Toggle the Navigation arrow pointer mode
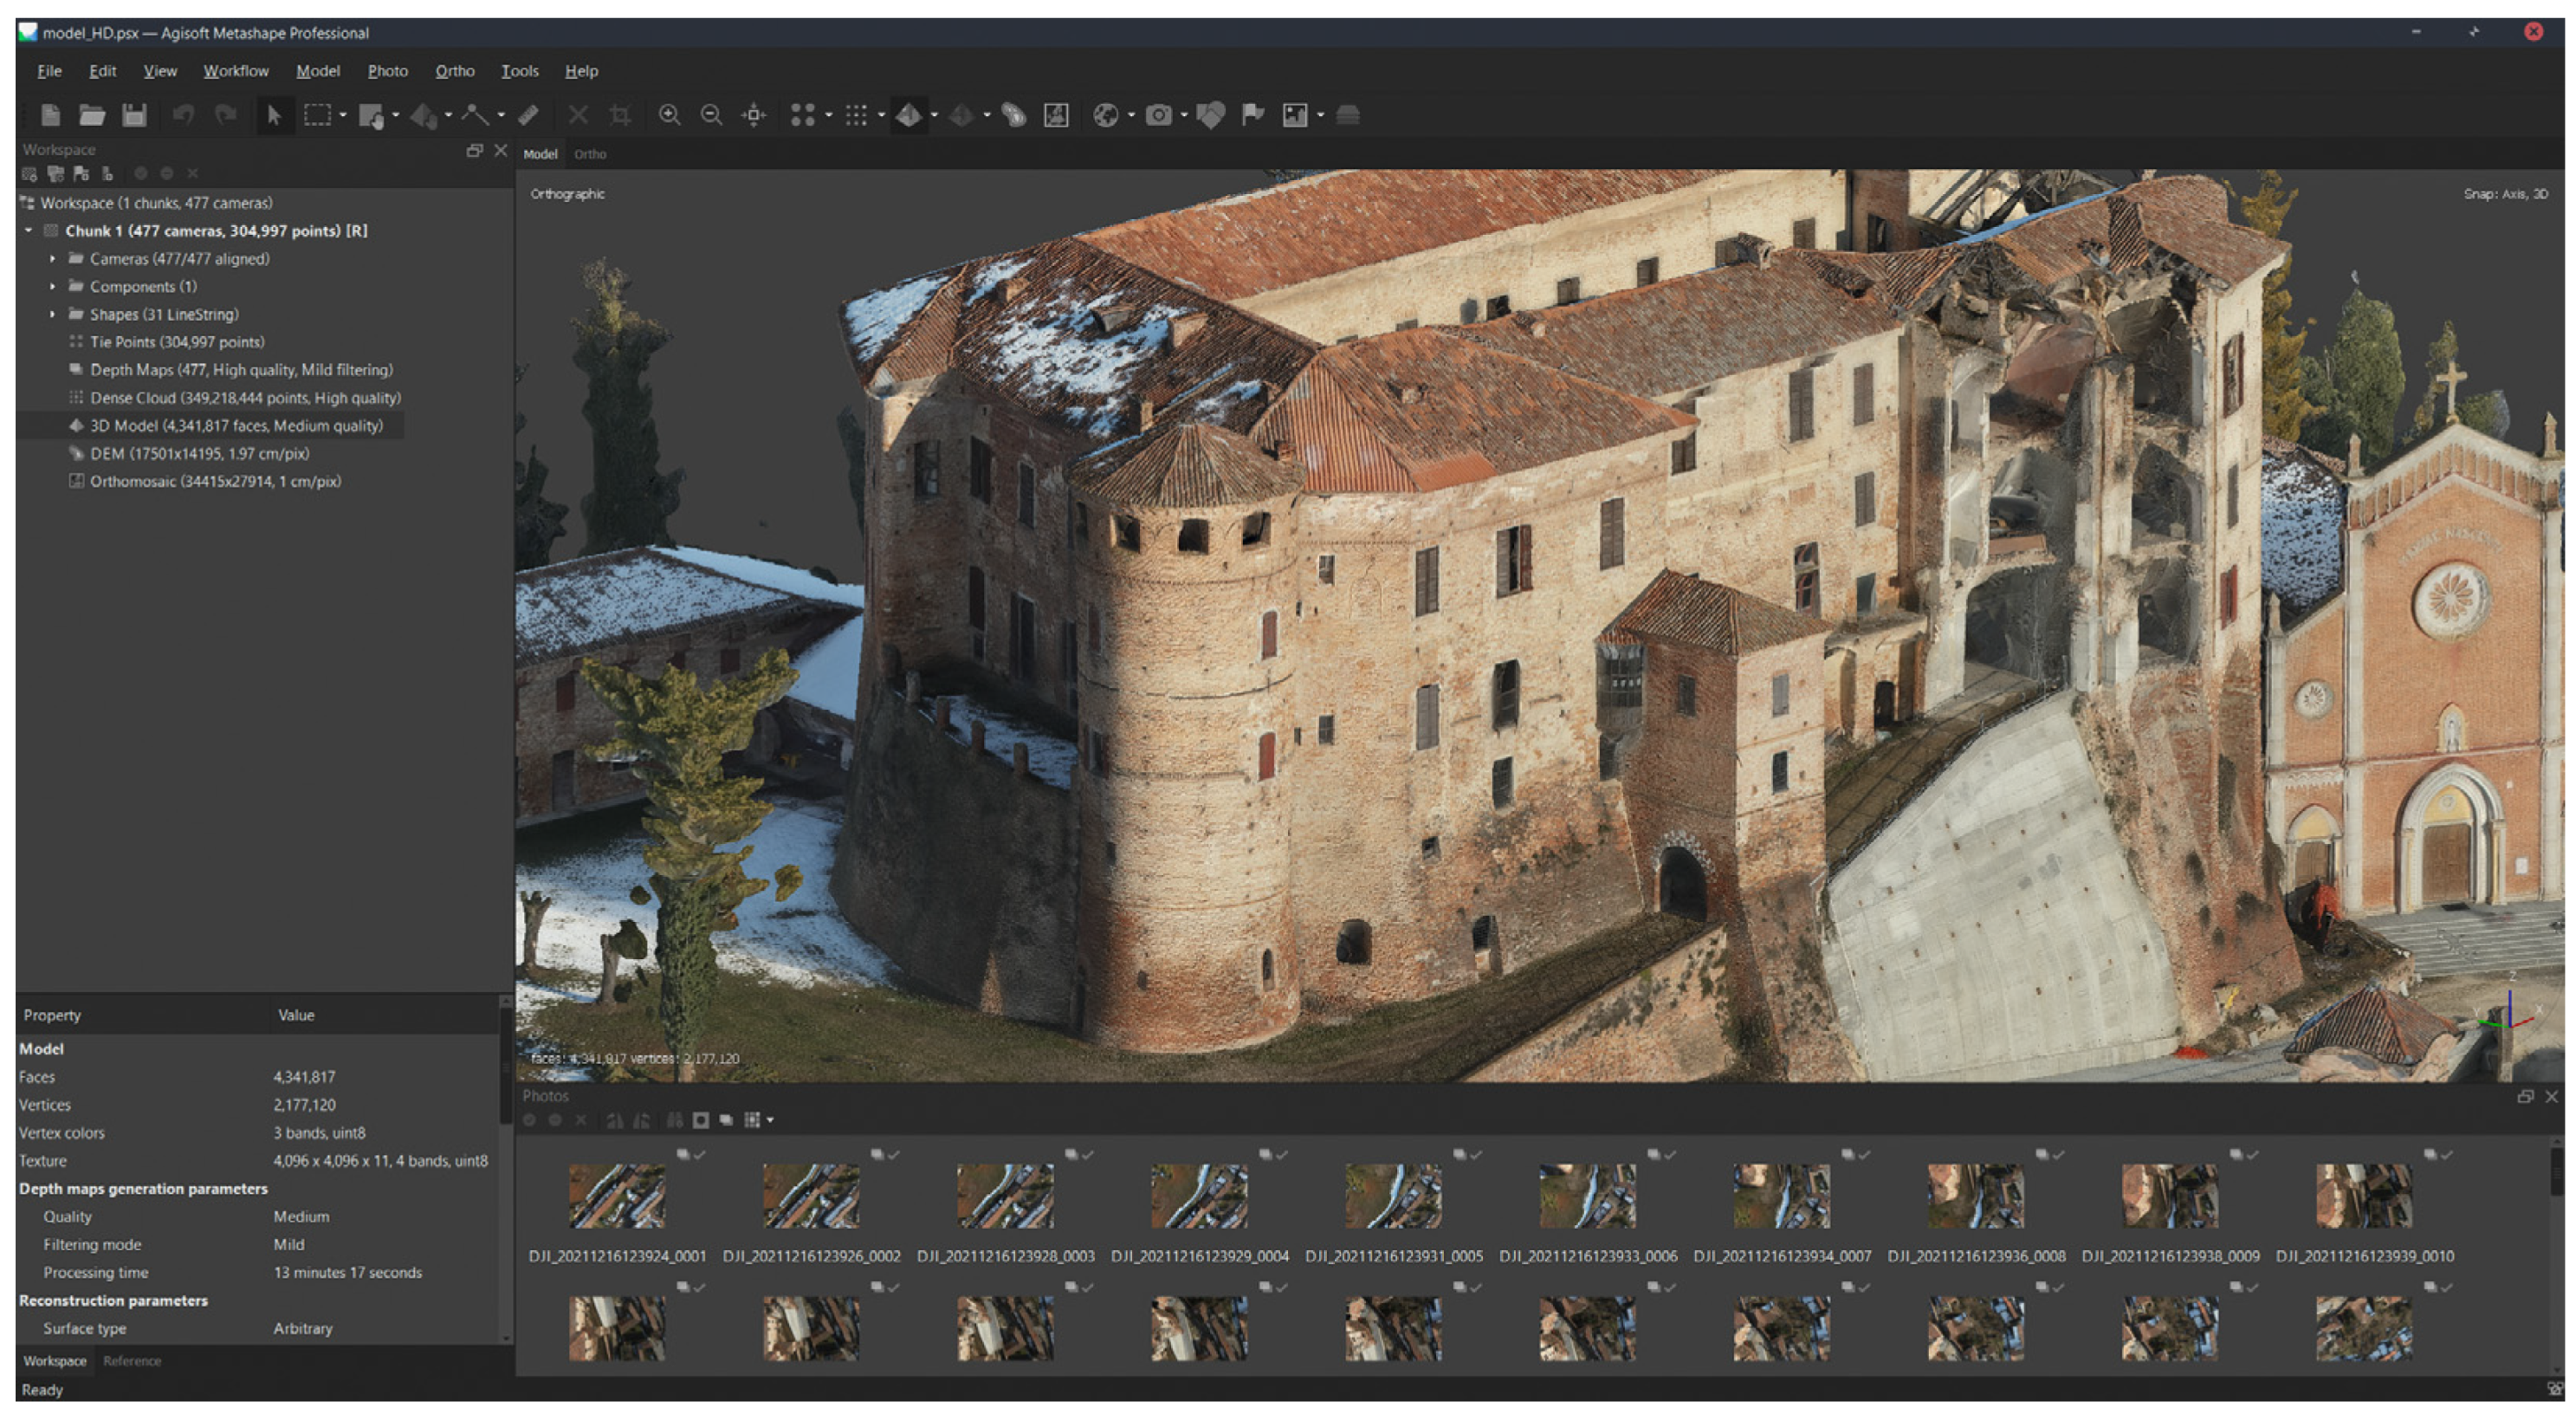Screen dimensions: 2576x1421 (273, 115)
